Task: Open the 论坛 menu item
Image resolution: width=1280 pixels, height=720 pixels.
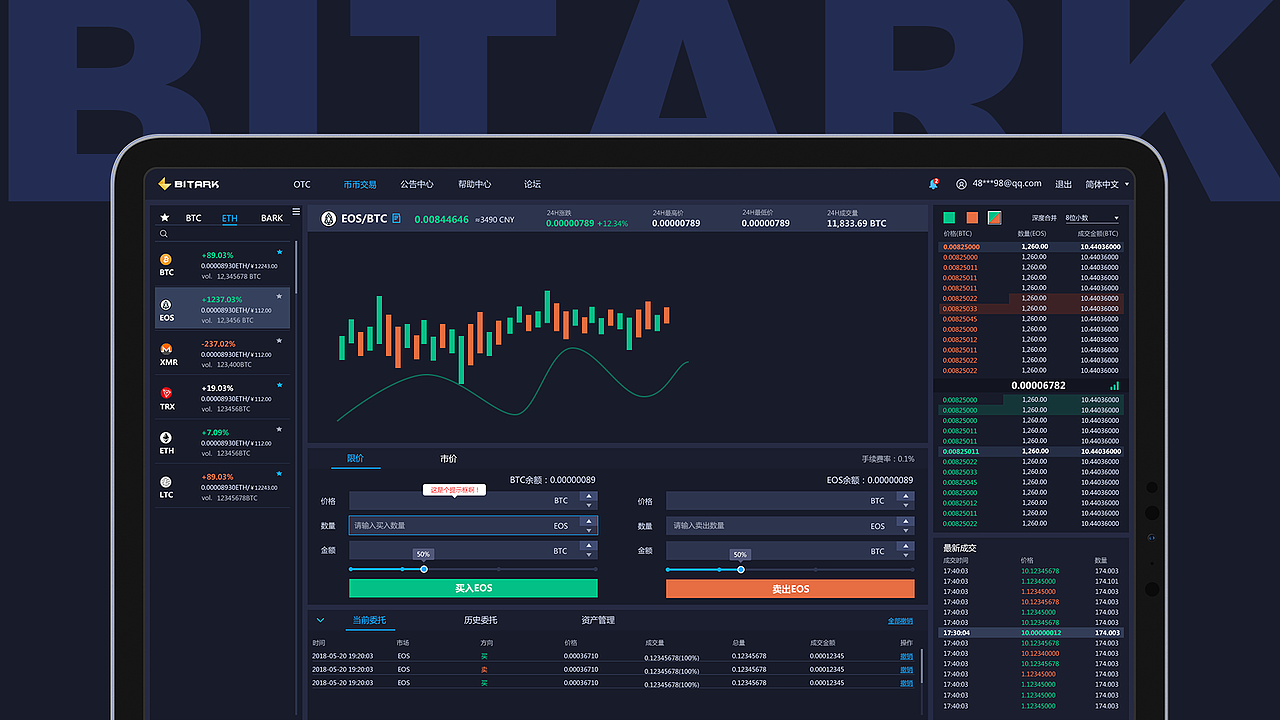Action: pyautogui.click(x=532, y=184)
